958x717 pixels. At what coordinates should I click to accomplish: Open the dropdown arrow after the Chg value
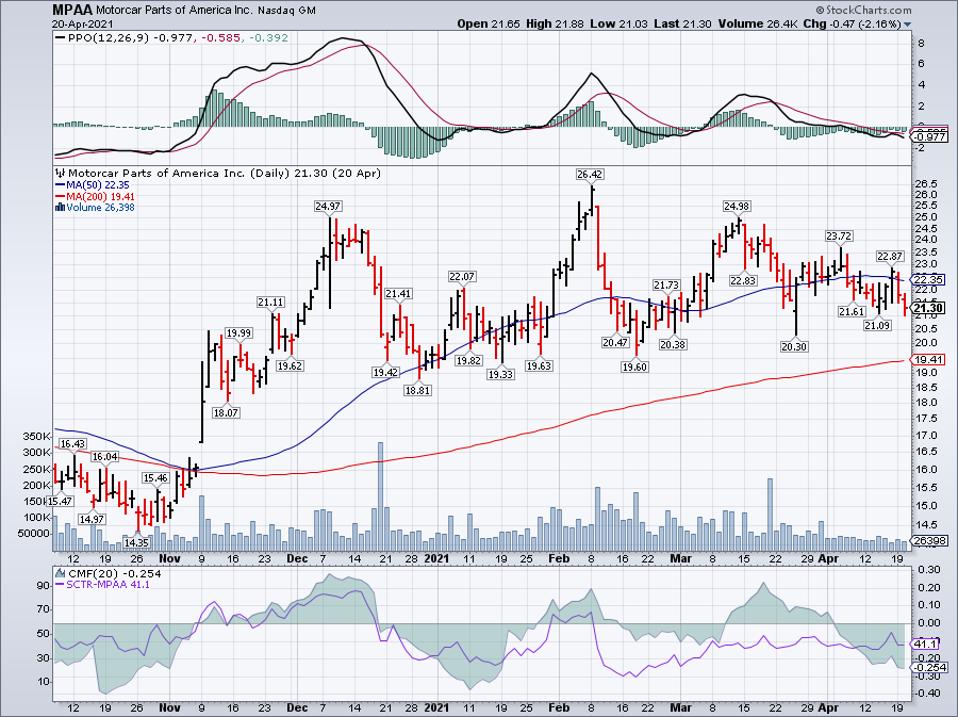point(907,24)
